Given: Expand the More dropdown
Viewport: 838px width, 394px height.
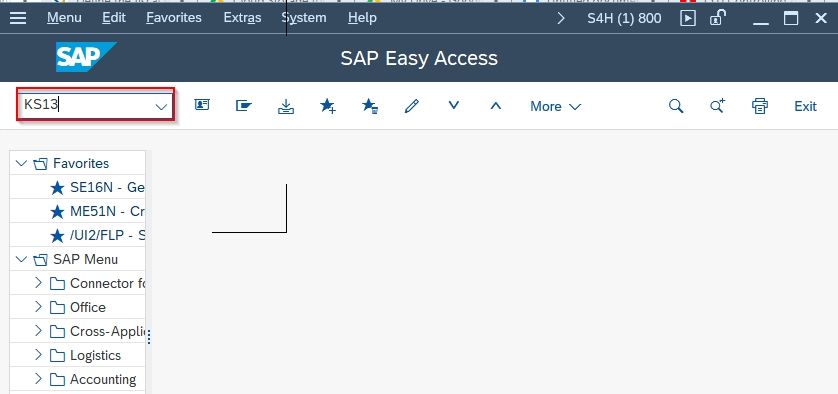Looking at the screenshot, I should click(x=555, y=106).
